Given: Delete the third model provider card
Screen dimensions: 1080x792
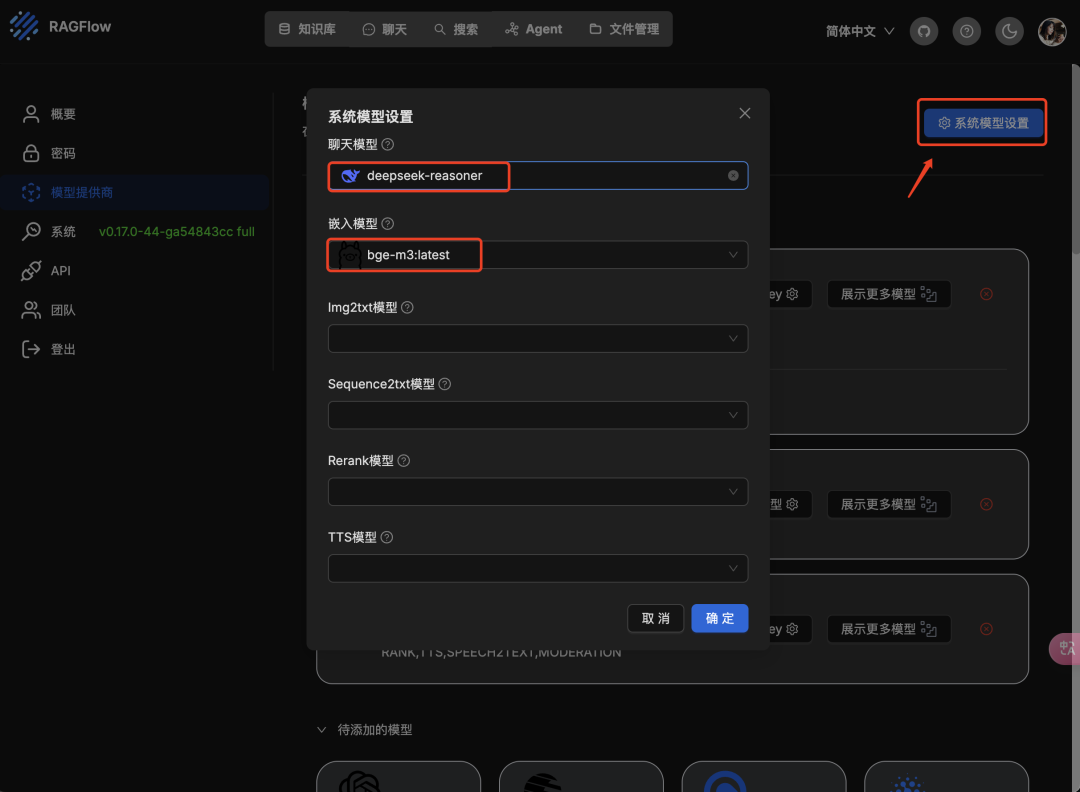Looking at the screenshot, I should pos(986,629).
